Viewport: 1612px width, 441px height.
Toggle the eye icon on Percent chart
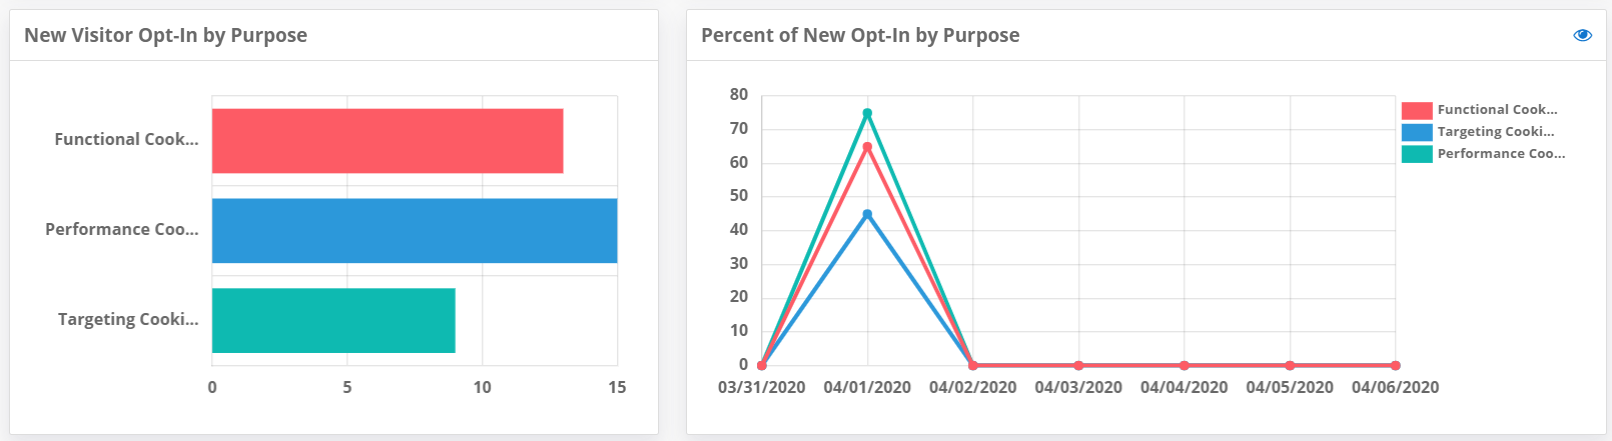1582,35
